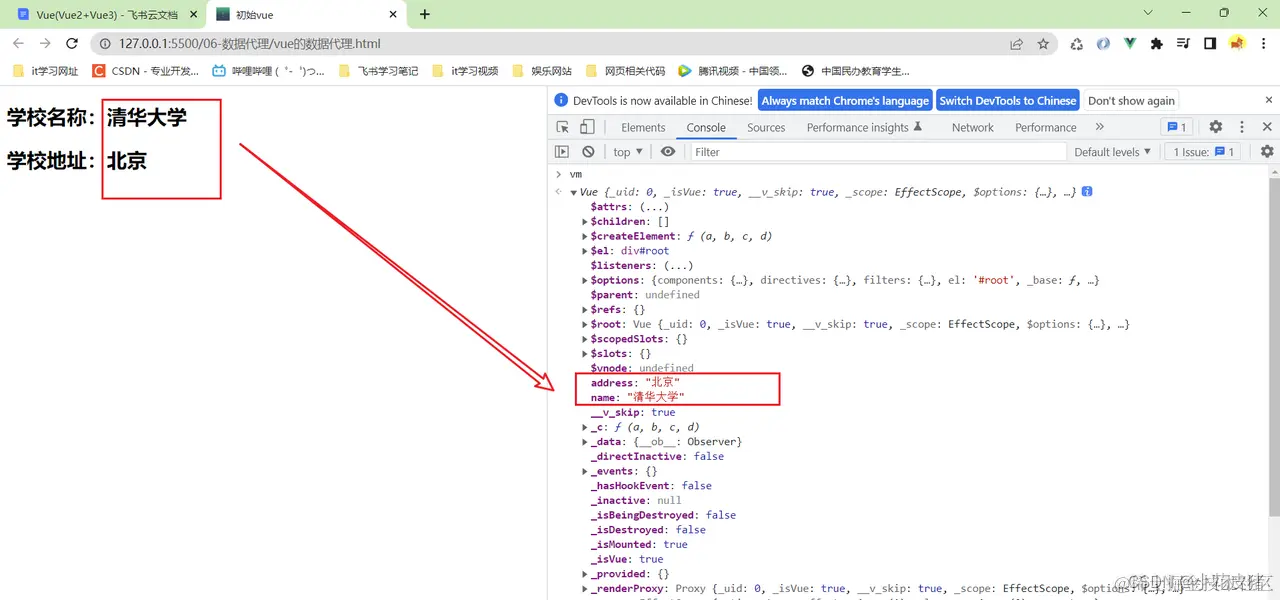Open the tab search chevron in title bar
This screenshot has width=1280, height=600.
pyautogui.click(x=1148, y=13)
